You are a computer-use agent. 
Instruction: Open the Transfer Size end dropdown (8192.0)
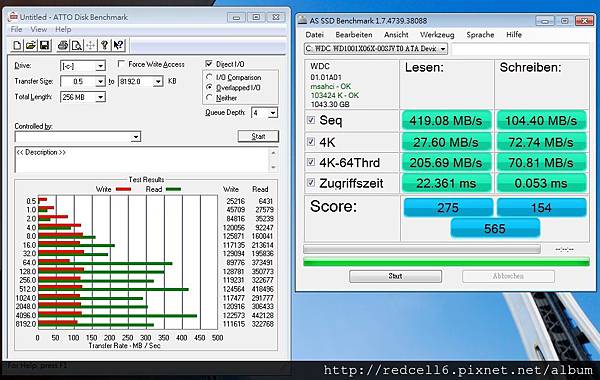(x=158, y=82)
